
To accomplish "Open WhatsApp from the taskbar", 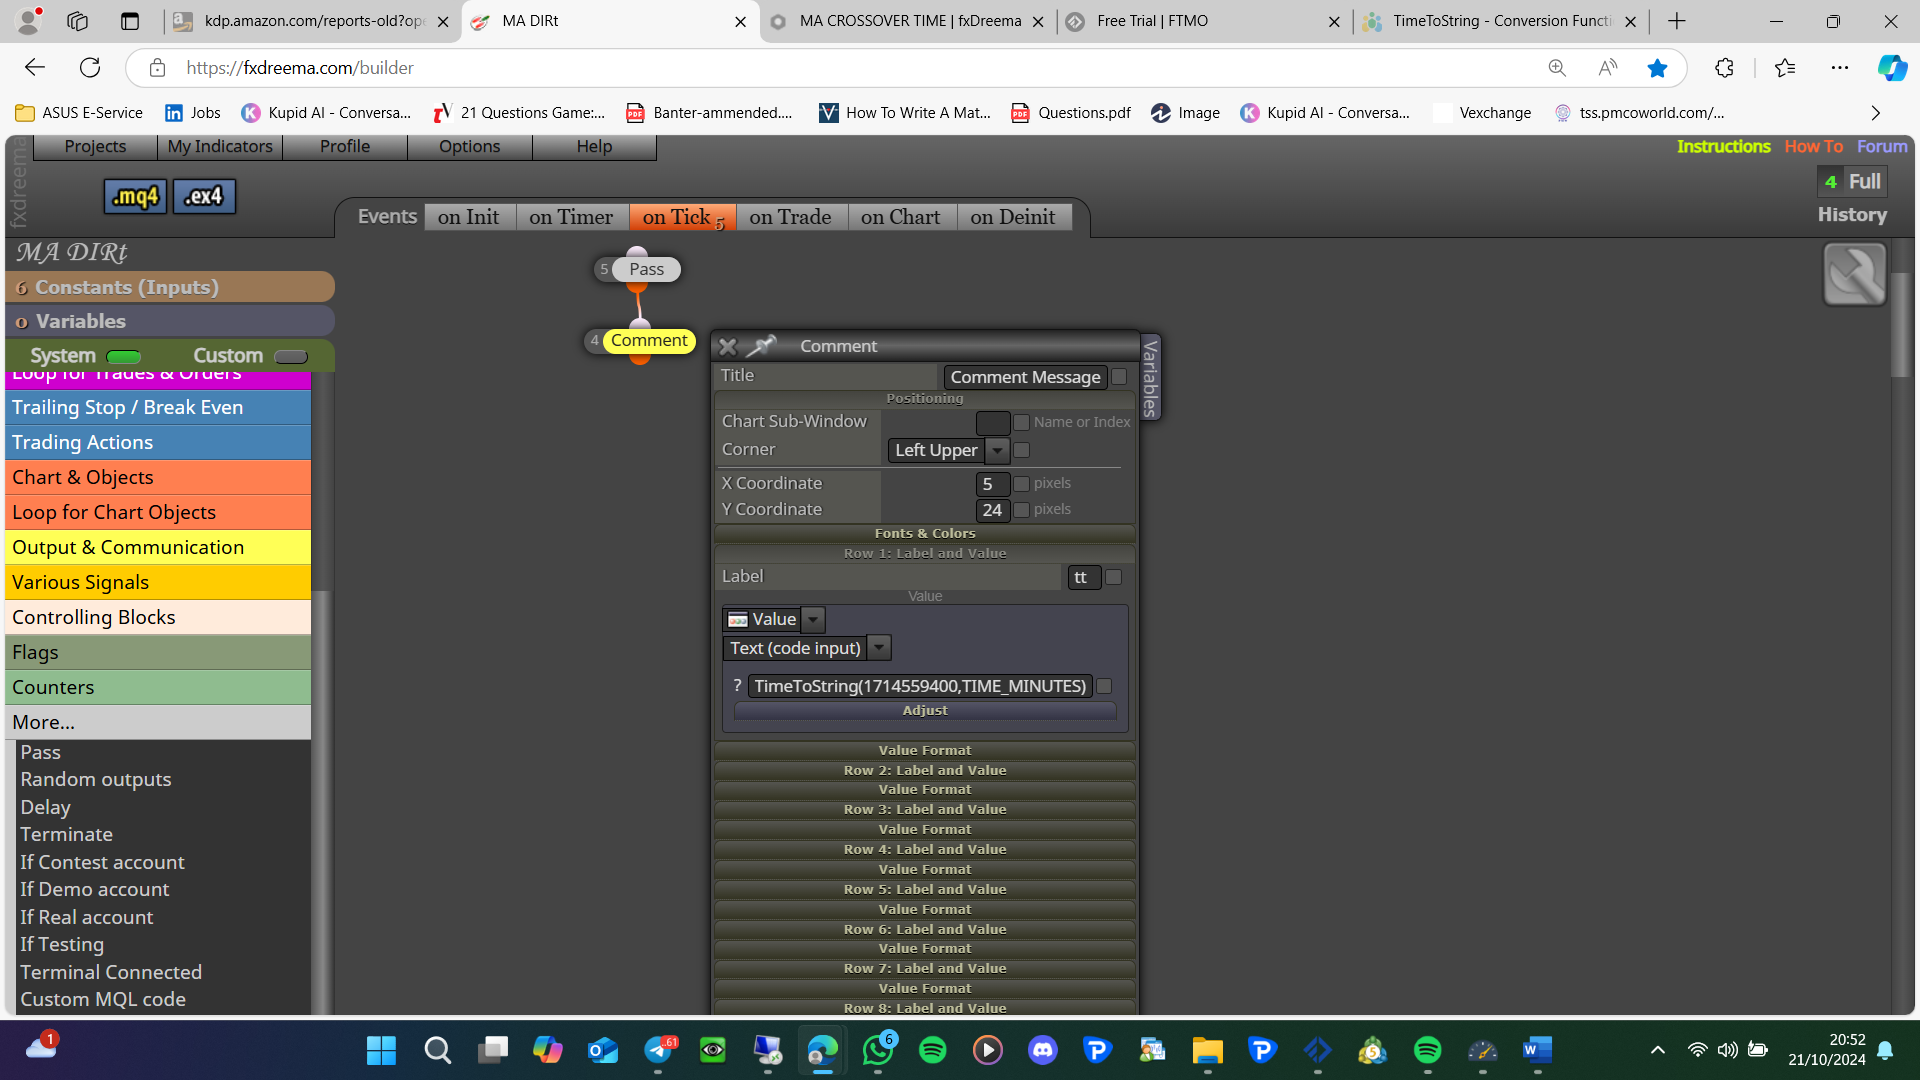I will tap(877, 1050).
